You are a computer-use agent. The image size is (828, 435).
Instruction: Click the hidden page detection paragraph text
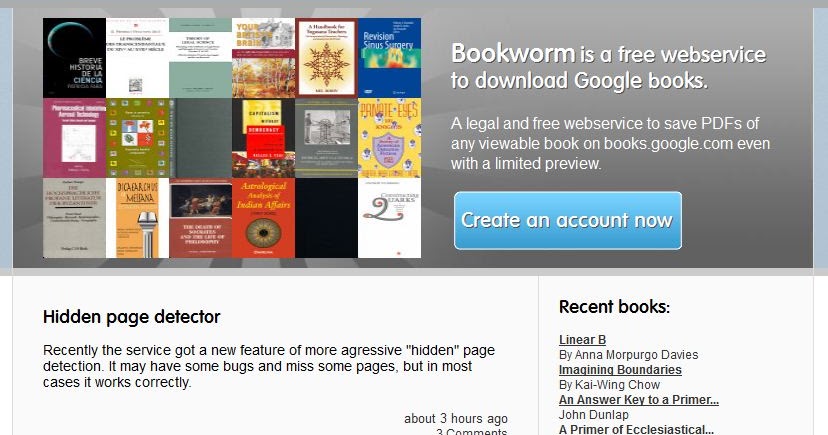(x=269, y=366)
